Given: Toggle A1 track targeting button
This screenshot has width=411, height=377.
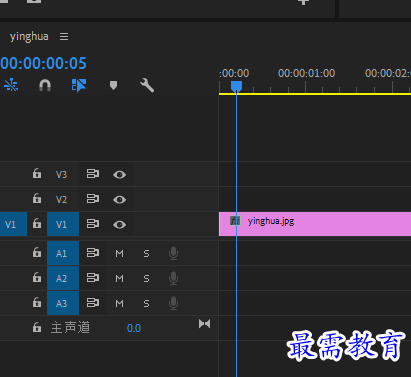Looking at the screenshot, I should point(63,253).
